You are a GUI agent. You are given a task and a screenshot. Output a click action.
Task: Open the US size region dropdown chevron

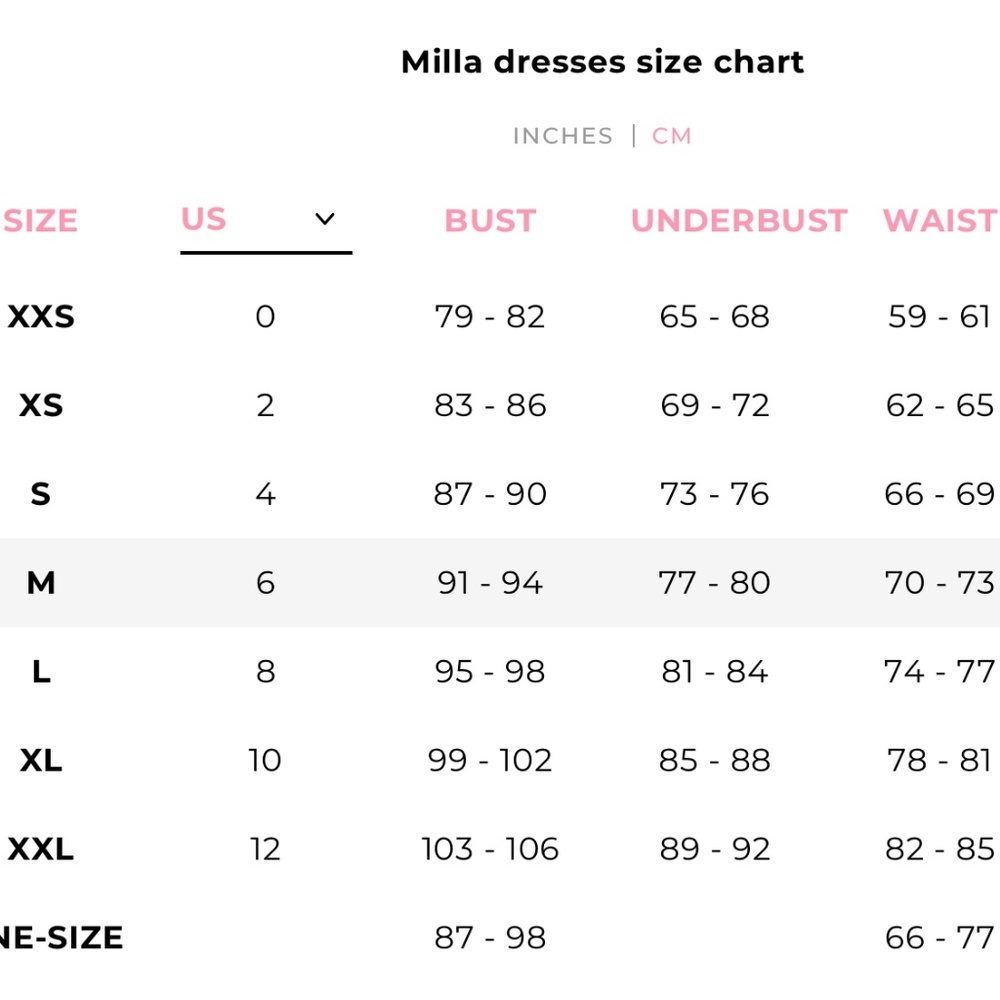coord(325,219)
